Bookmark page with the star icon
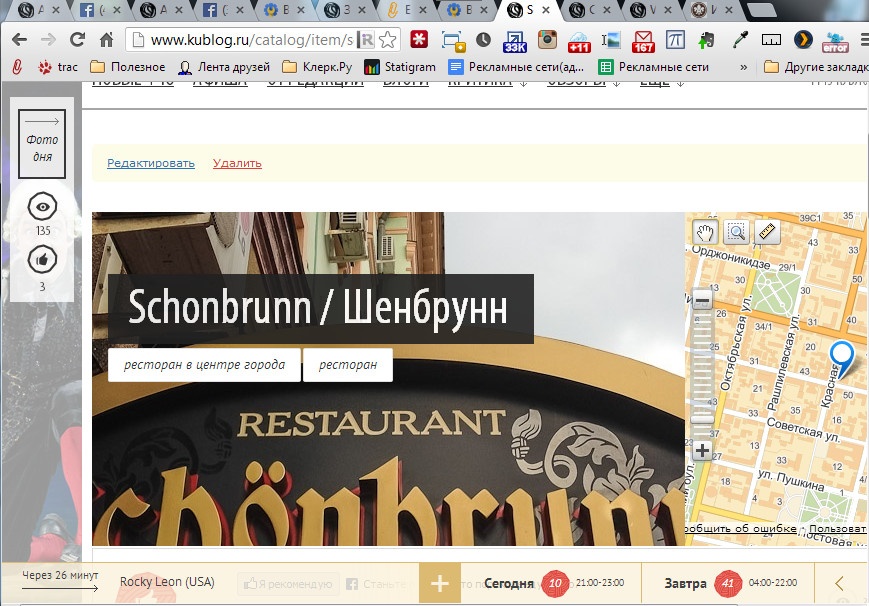This screenshot has height=606, width=869. (388, 39)
